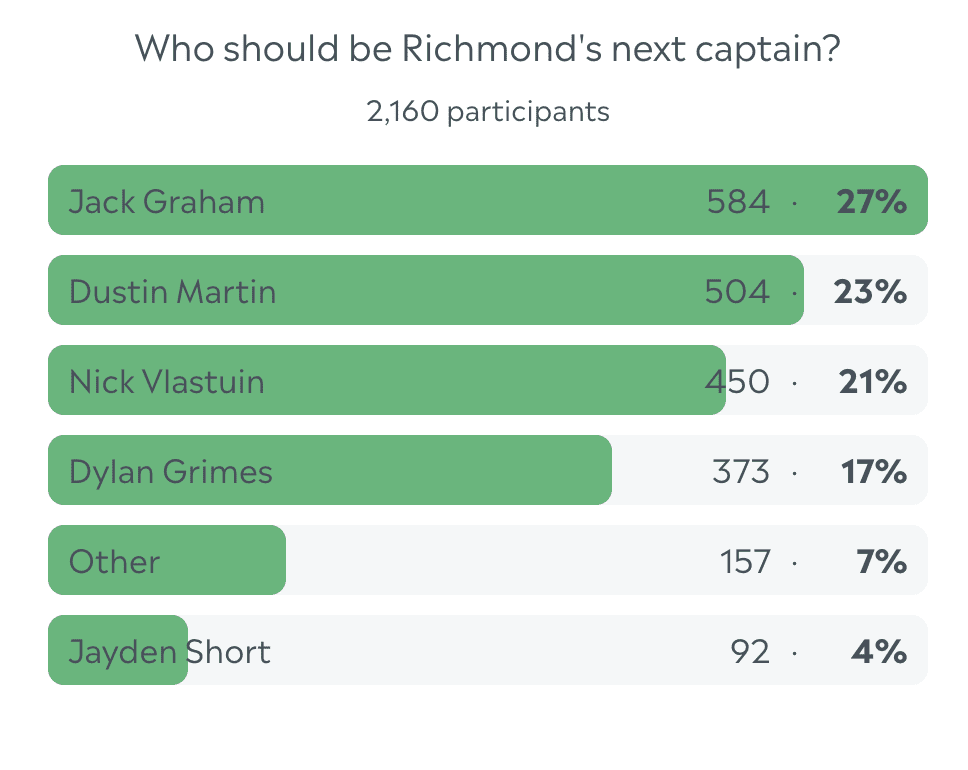The height and width of the screenshot is (770, 968).
Task: Click the poll question title text
Action: coord(488,48)
